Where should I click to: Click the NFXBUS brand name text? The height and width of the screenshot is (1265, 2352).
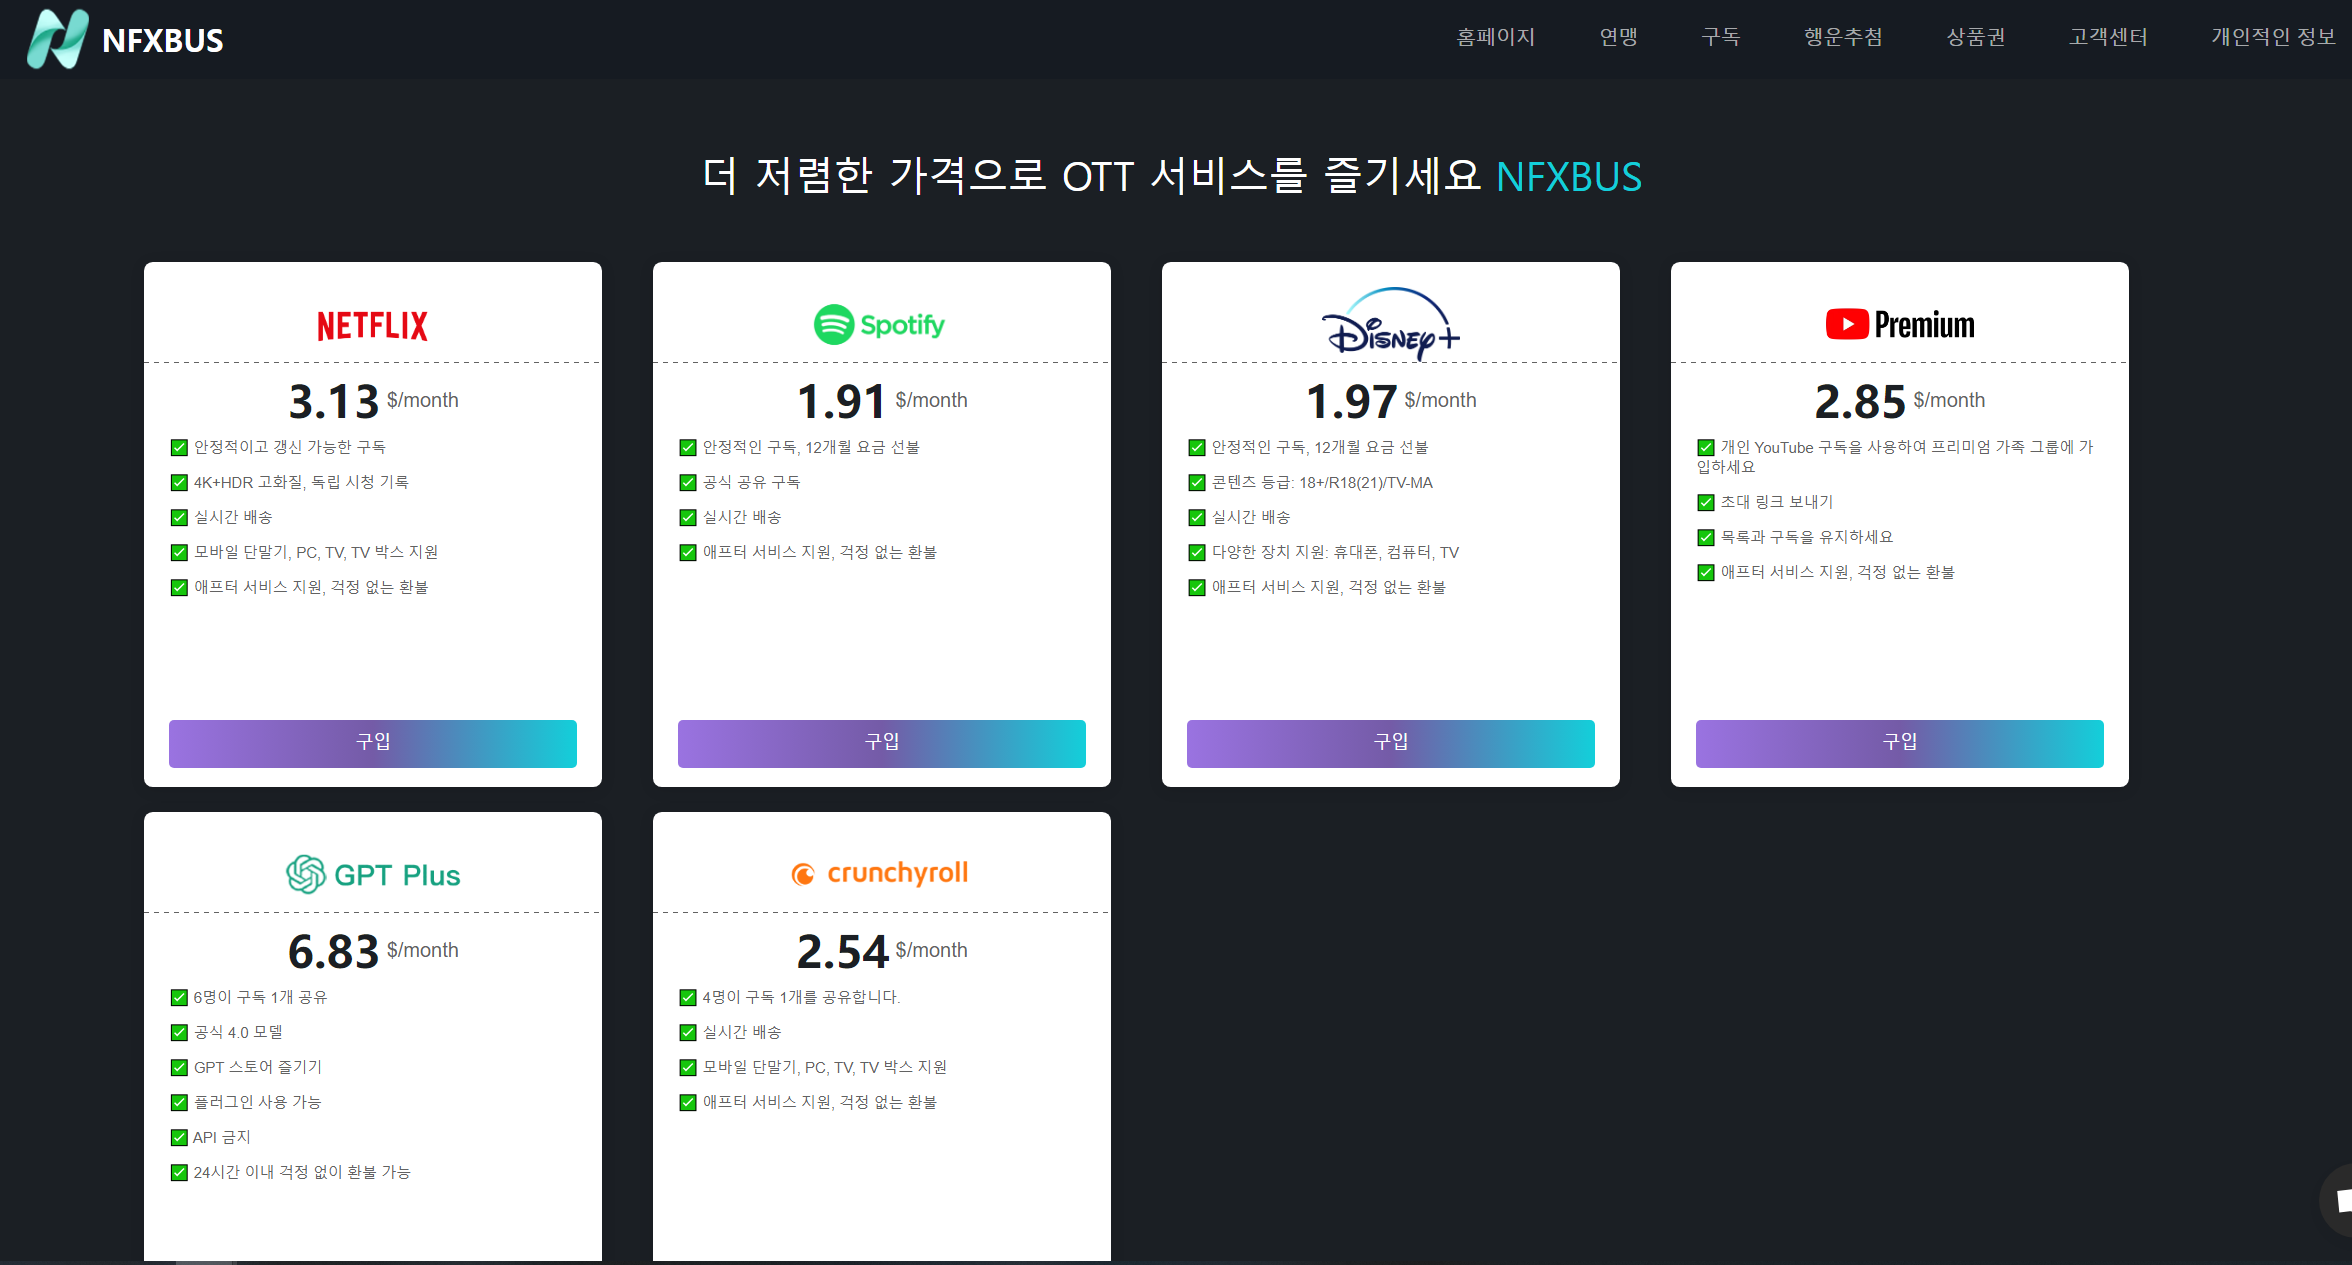coord(163,40)
